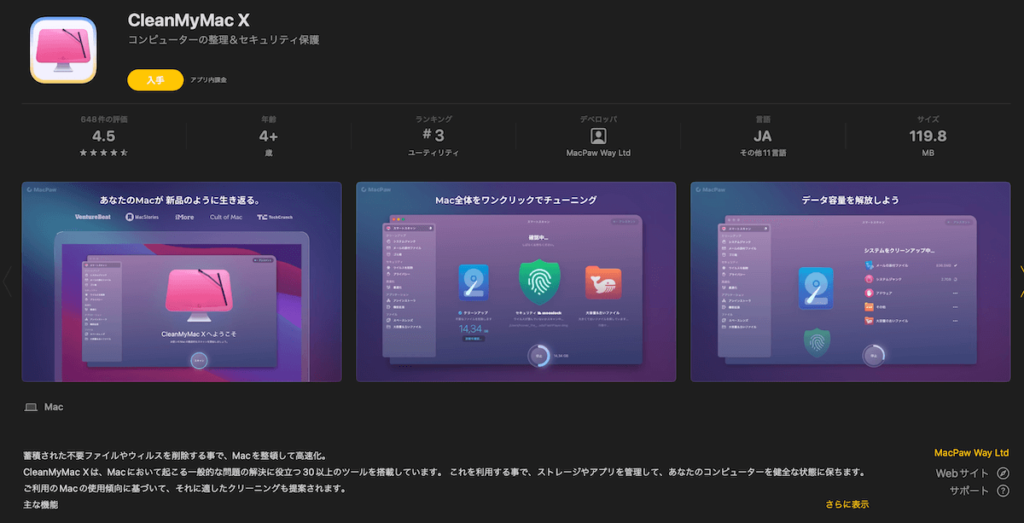Screen dimensions: 1024x523
Task: Click the red whale folder icon in screenshot
Action: [x=603, y=283]
